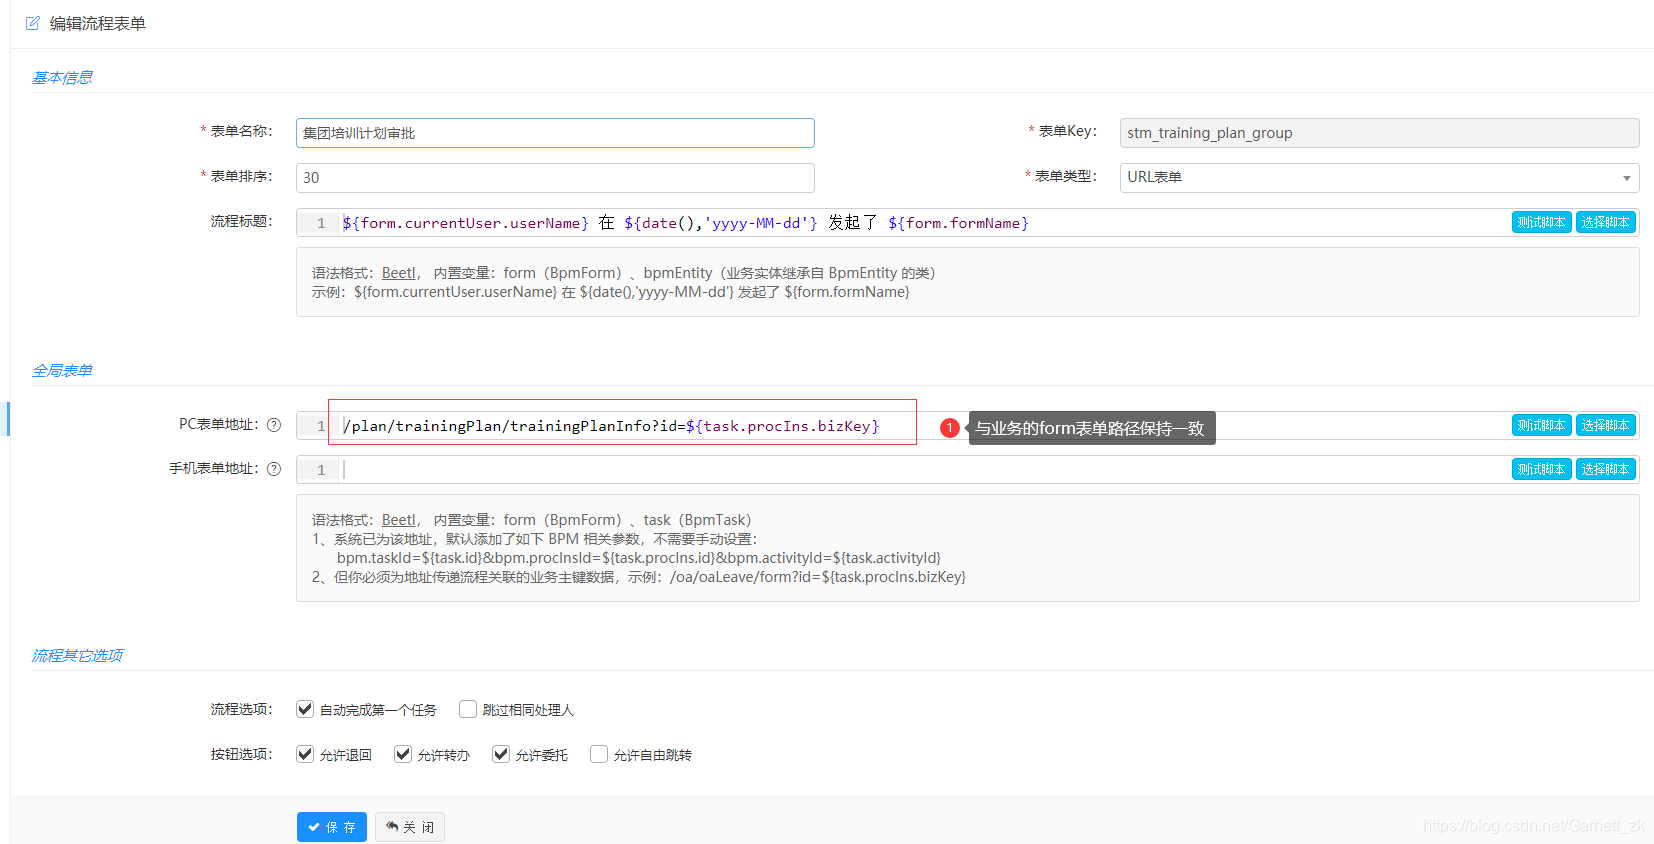The height and width of the screenshot is (844, 1654).
Task: Open Beetl link in 流程标题 help text
Action: point(399,273)
